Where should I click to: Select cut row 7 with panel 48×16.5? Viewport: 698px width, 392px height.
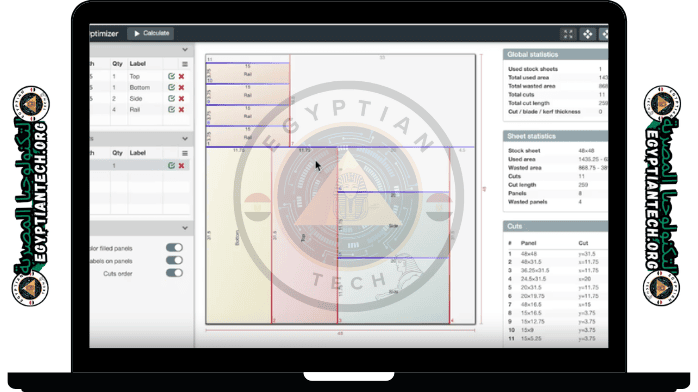(557, 305)
